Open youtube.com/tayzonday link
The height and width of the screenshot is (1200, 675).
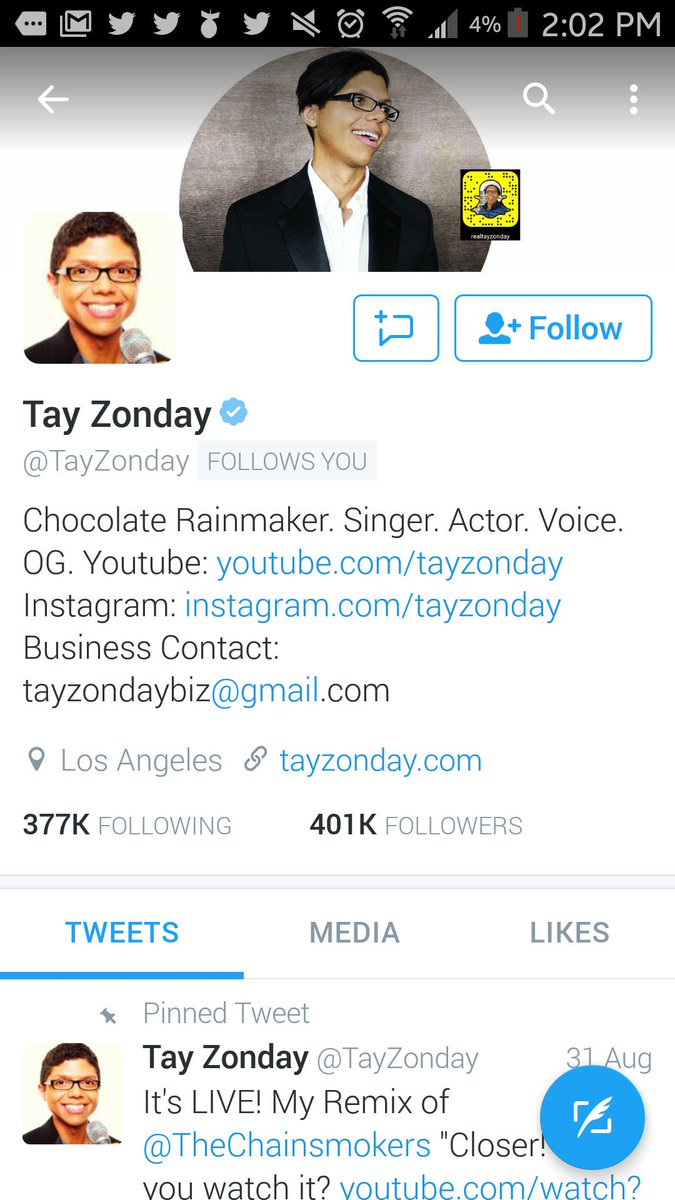pyautogui.click(x=390, y=563)
